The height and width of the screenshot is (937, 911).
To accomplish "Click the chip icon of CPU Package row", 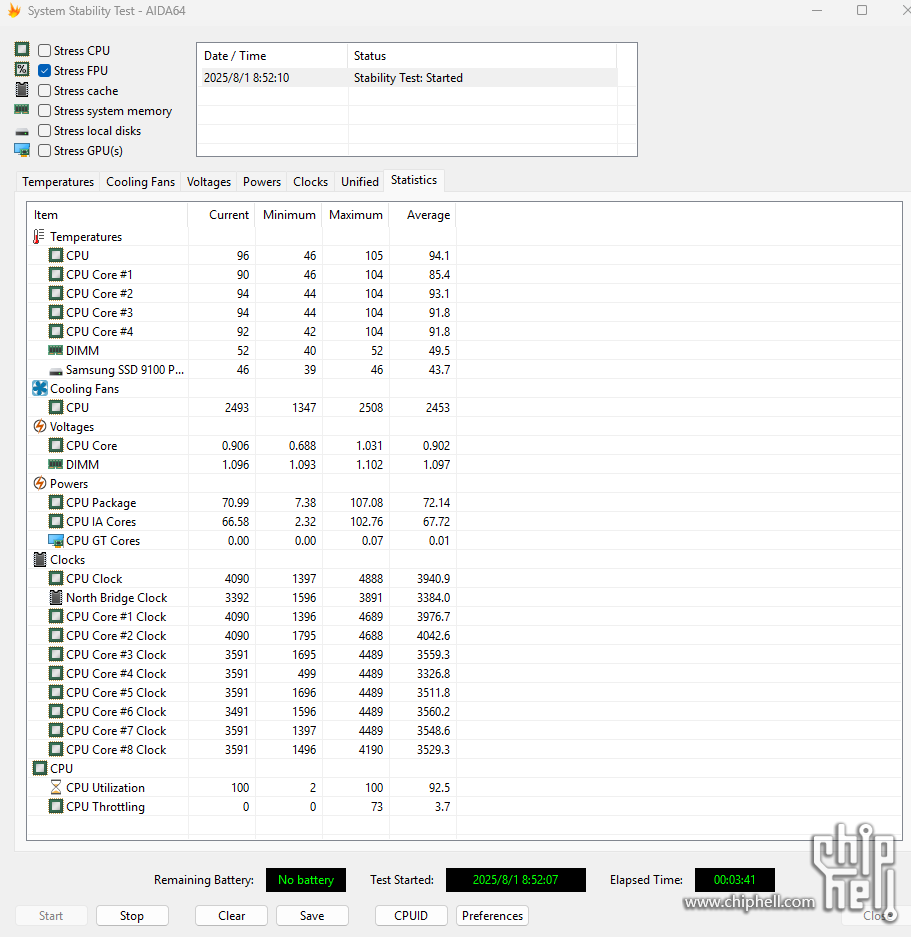I will 56,502.
